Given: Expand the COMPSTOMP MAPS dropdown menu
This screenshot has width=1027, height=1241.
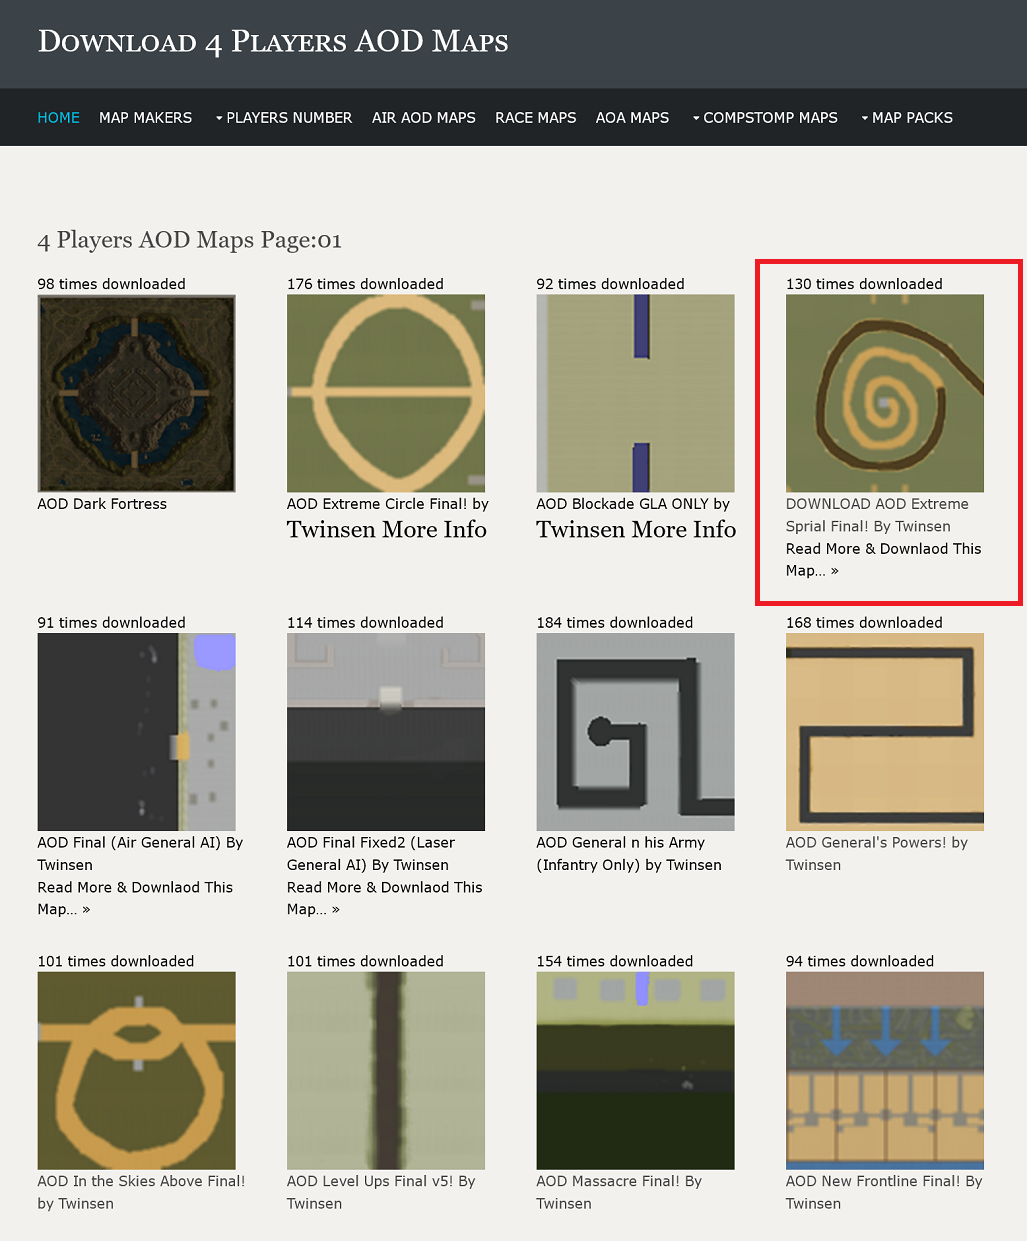Looking at the screenshot, I should pos(764,118).
